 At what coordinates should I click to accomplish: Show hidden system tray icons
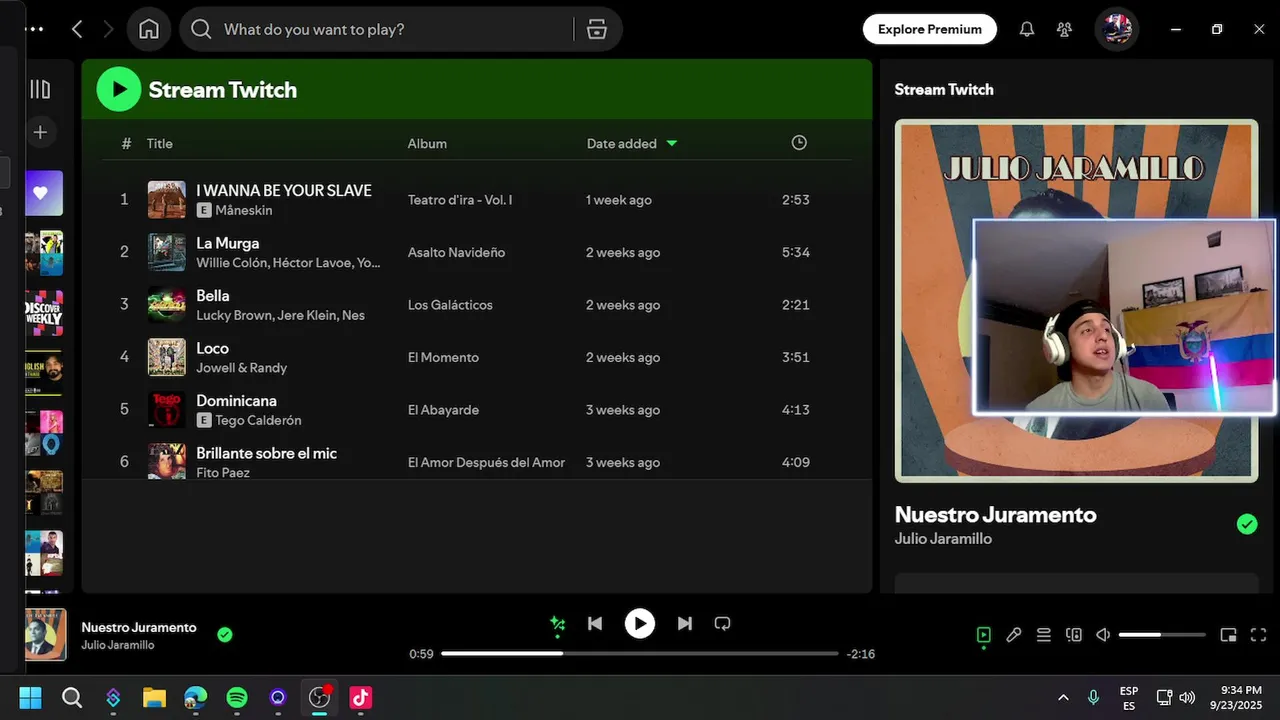point(1063,697)
